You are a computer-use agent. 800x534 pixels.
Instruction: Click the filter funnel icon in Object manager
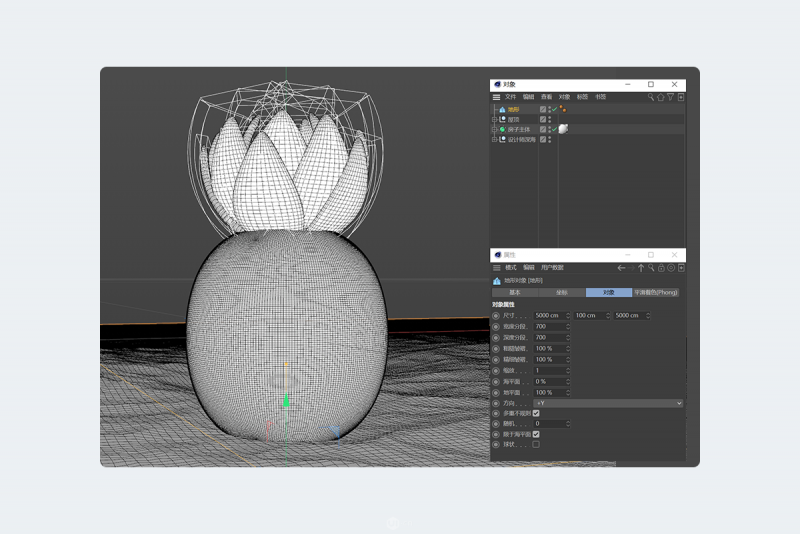point(670,97)
